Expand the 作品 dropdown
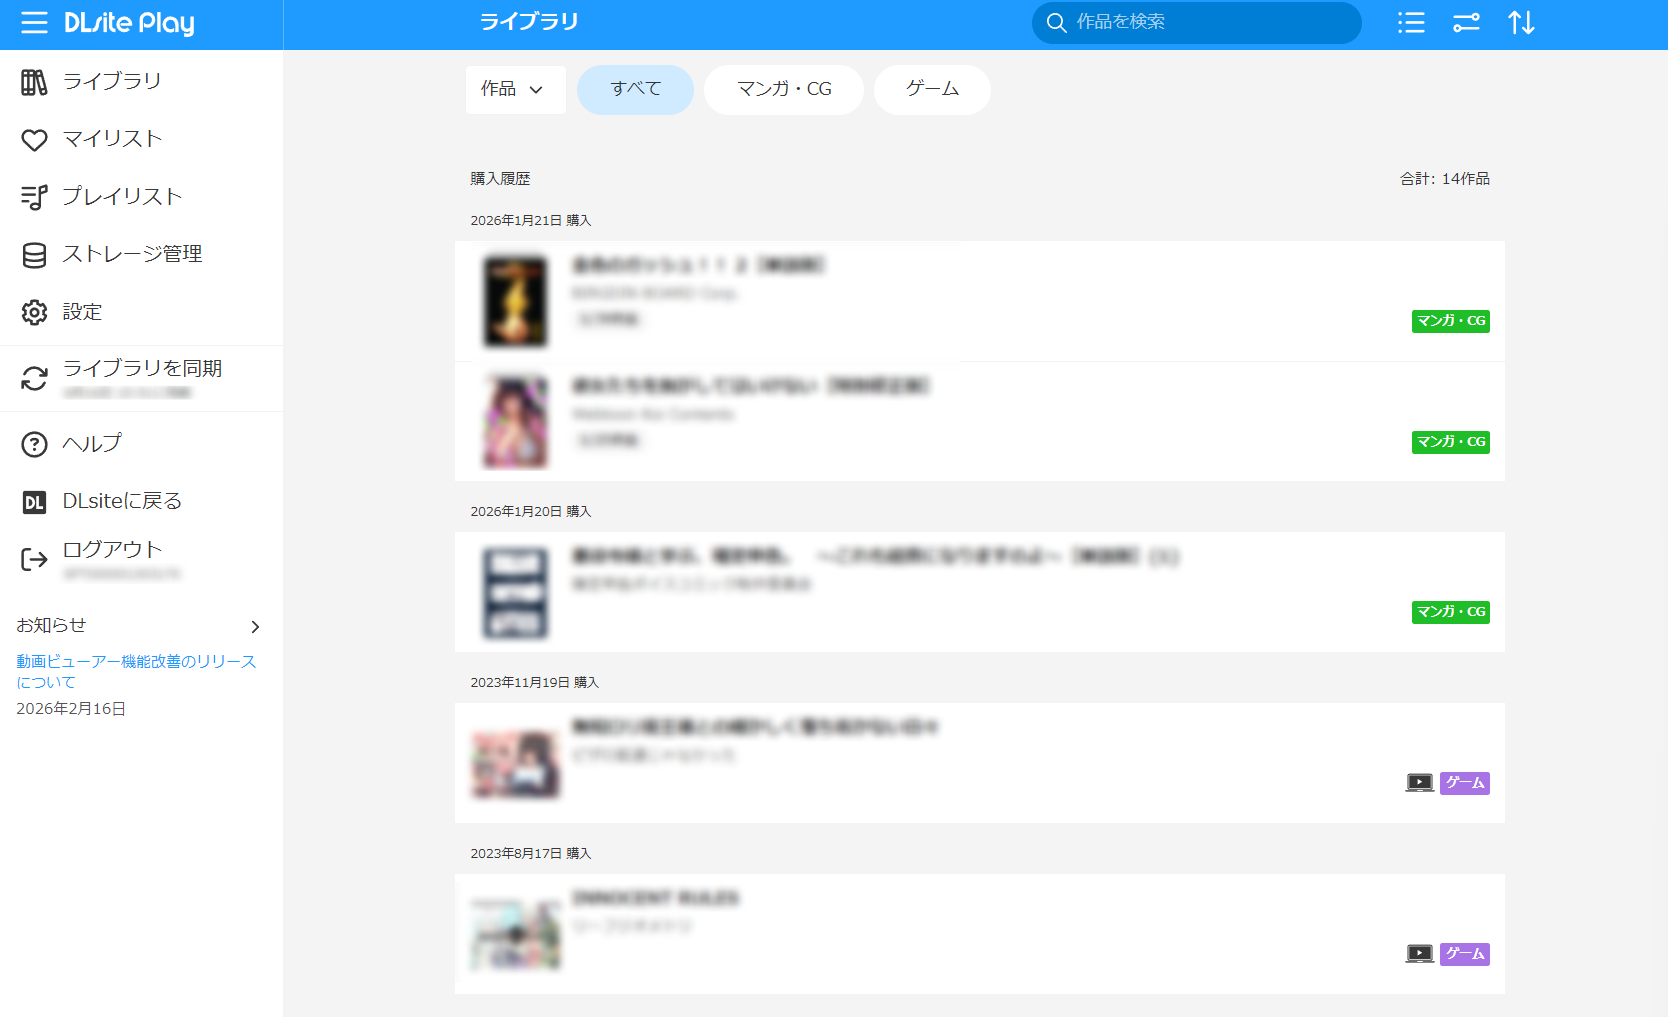1668x1017 pixels. (515, 90)
